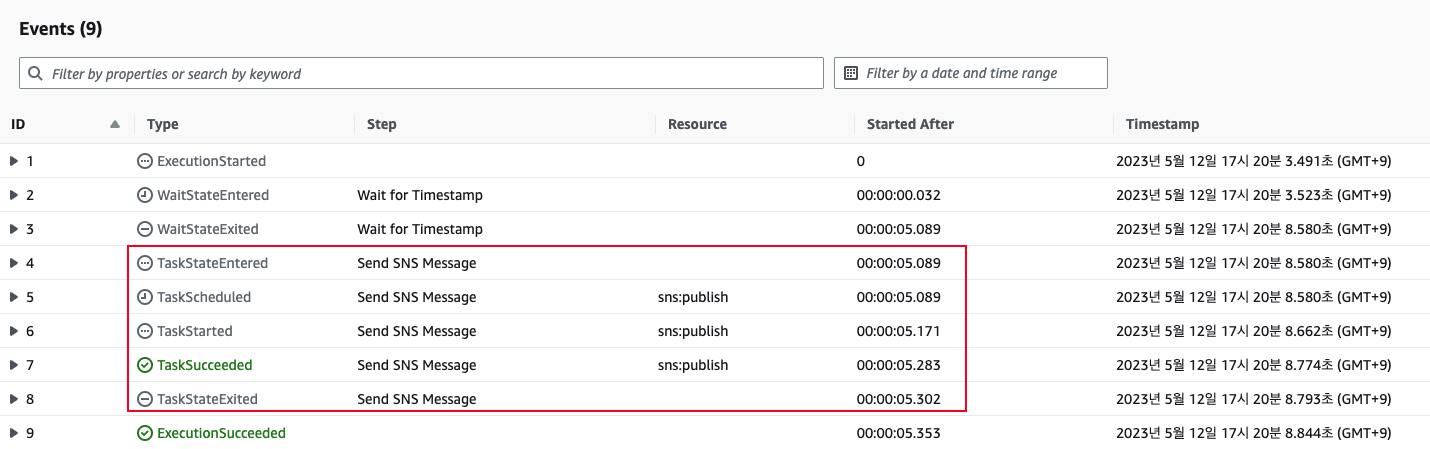
Task: Sort events by Timestamp column header
Action: (x=1162, y=124)
